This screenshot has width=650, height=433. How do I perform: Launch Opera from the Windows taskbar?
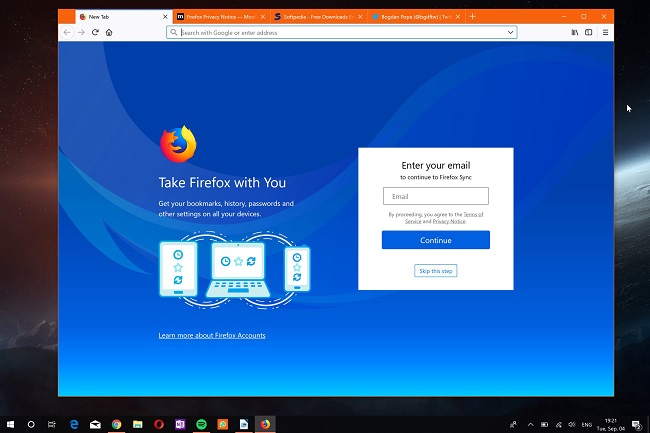(159, 424)
